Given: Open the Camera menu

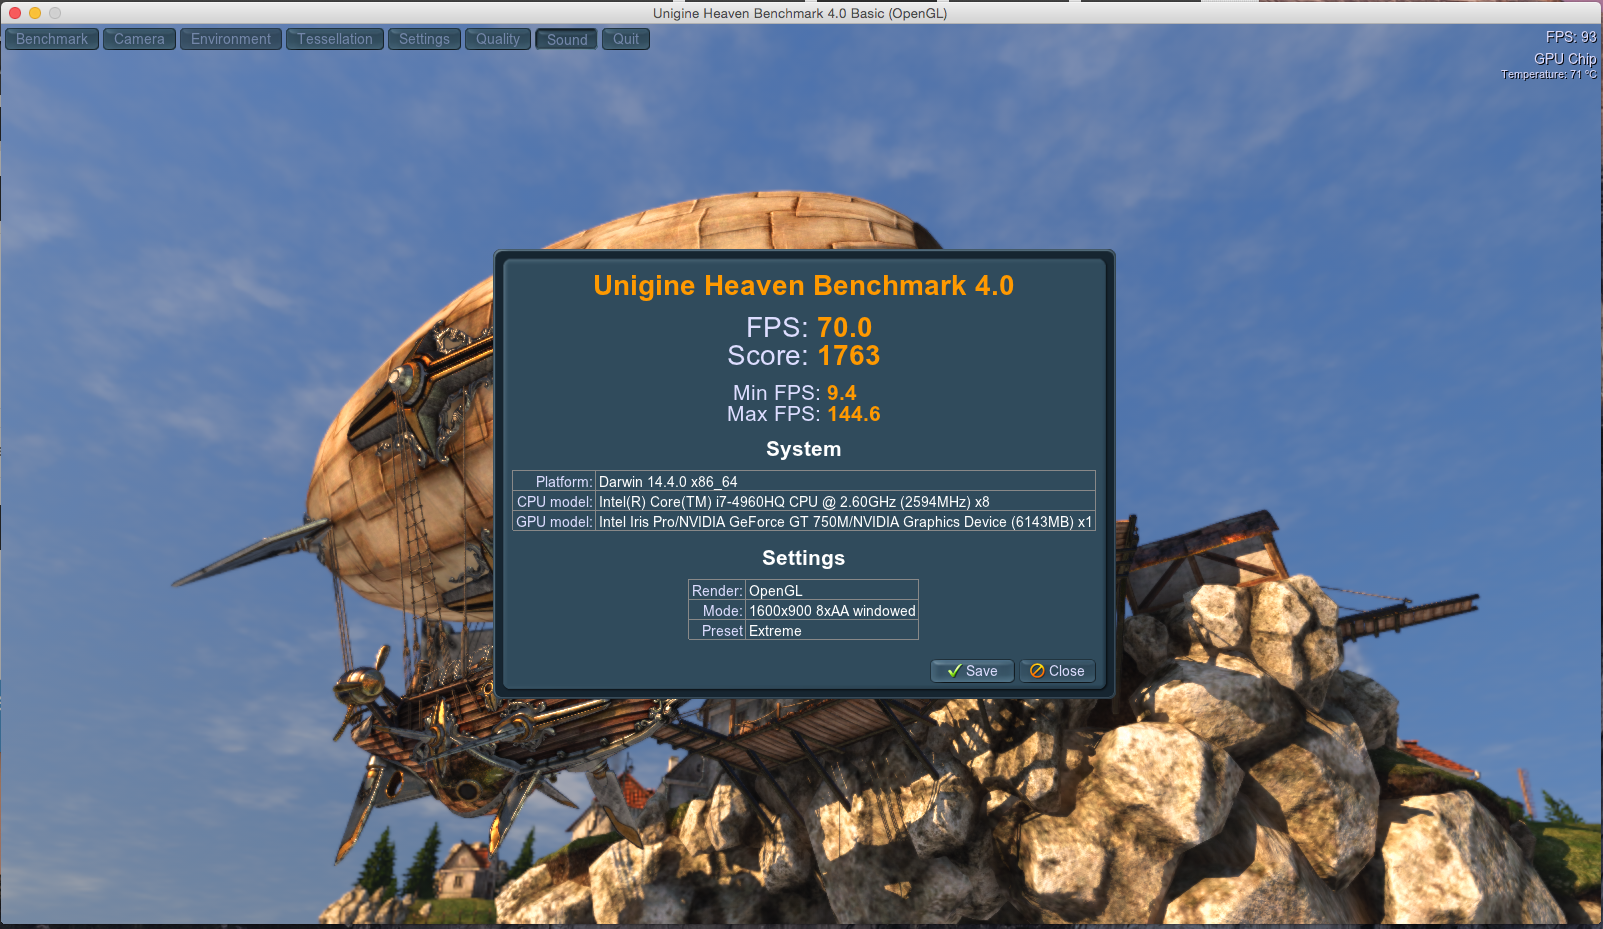Looking at the screenshot, I should pyautogui.click(x=139, y=39).
